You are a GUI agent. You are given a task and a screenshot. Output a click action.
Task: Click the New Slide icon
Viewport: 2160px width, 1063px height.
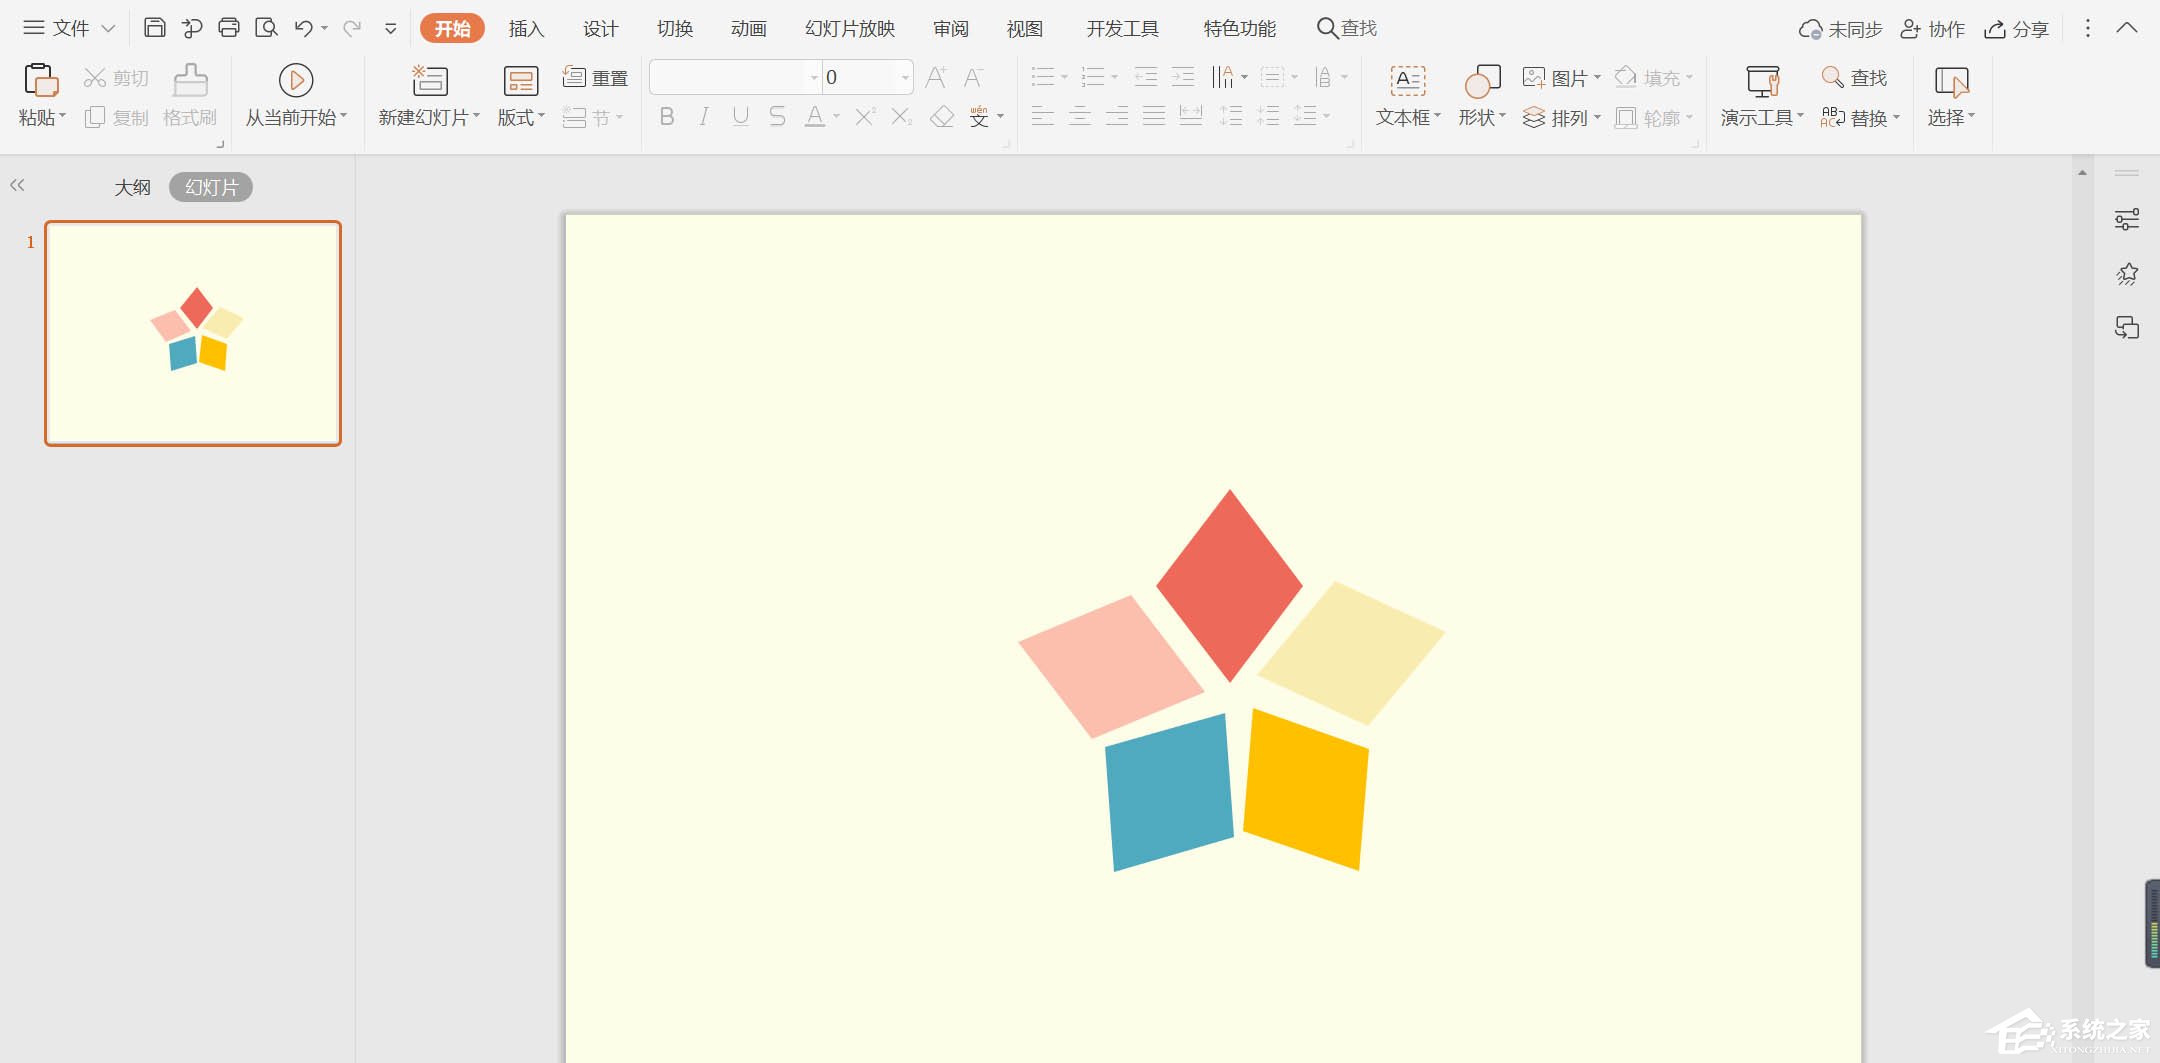pyautogui.click(x=429, y=80)
